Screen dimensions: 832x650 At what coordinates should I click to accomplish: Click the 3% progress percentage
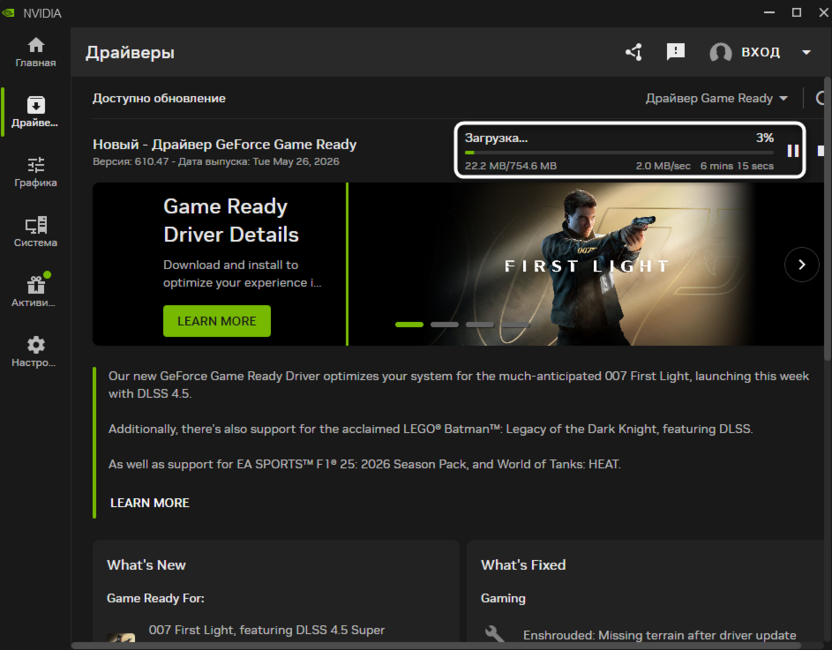765,138
